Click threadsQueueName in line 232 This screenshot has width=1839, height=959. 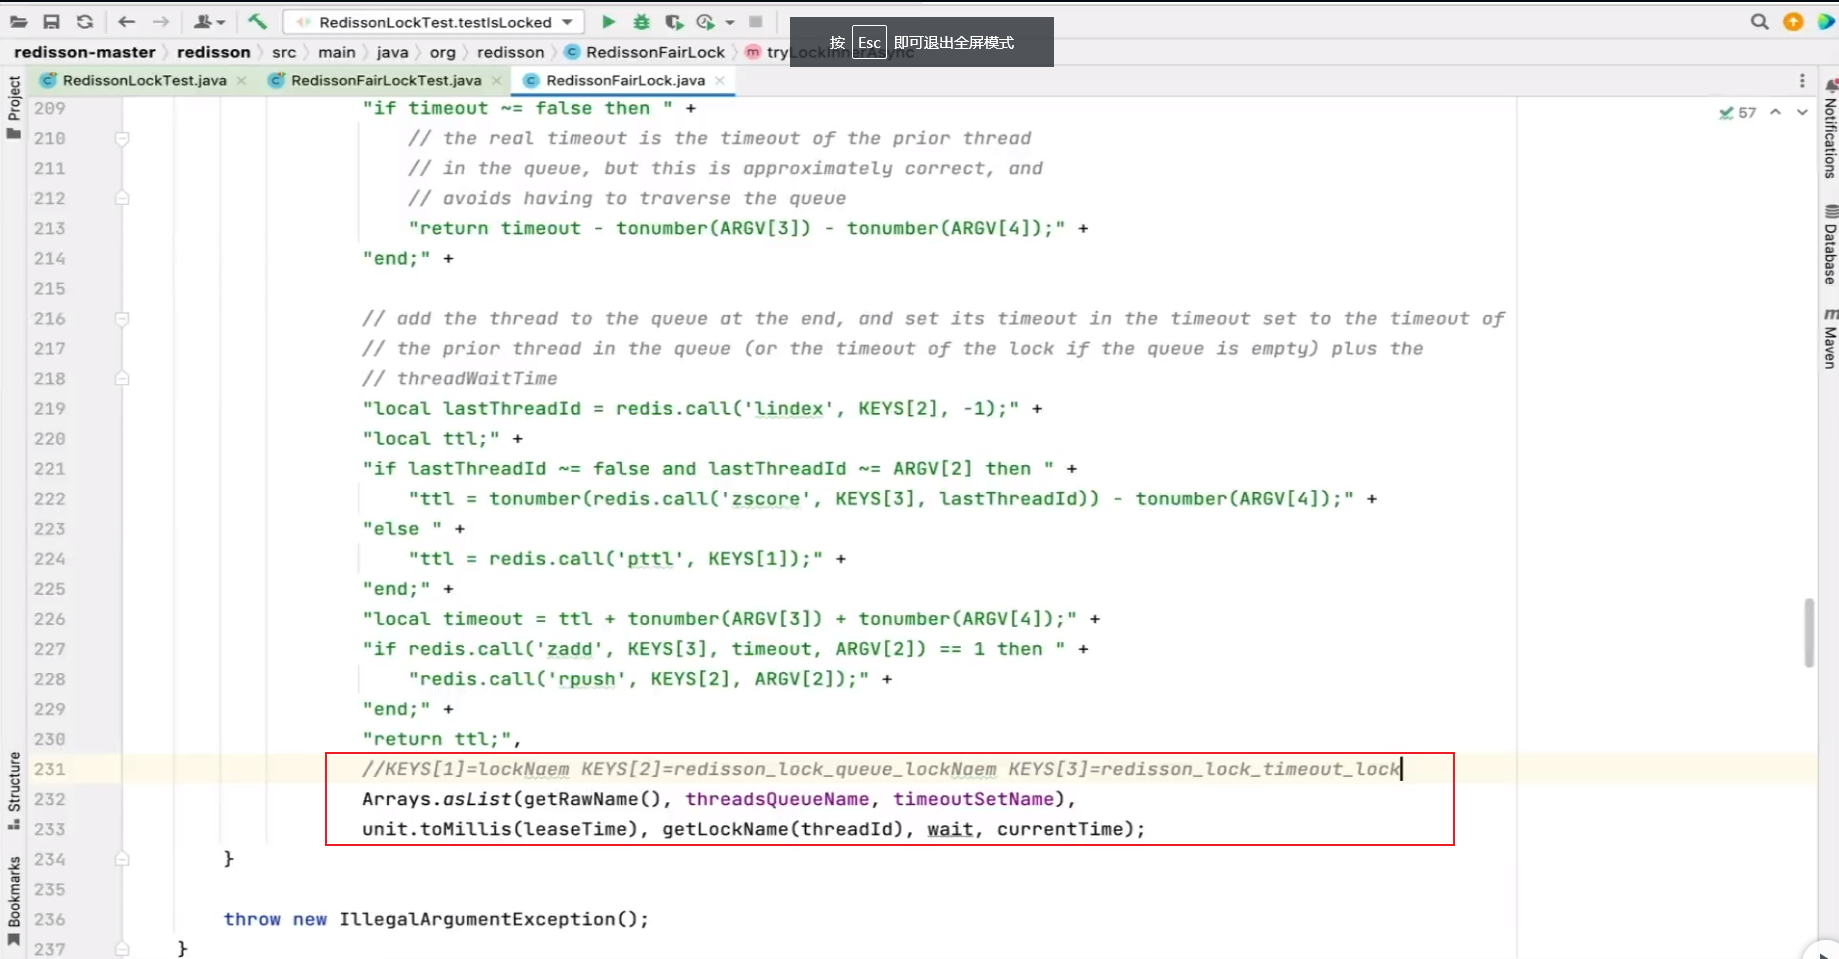777,799
